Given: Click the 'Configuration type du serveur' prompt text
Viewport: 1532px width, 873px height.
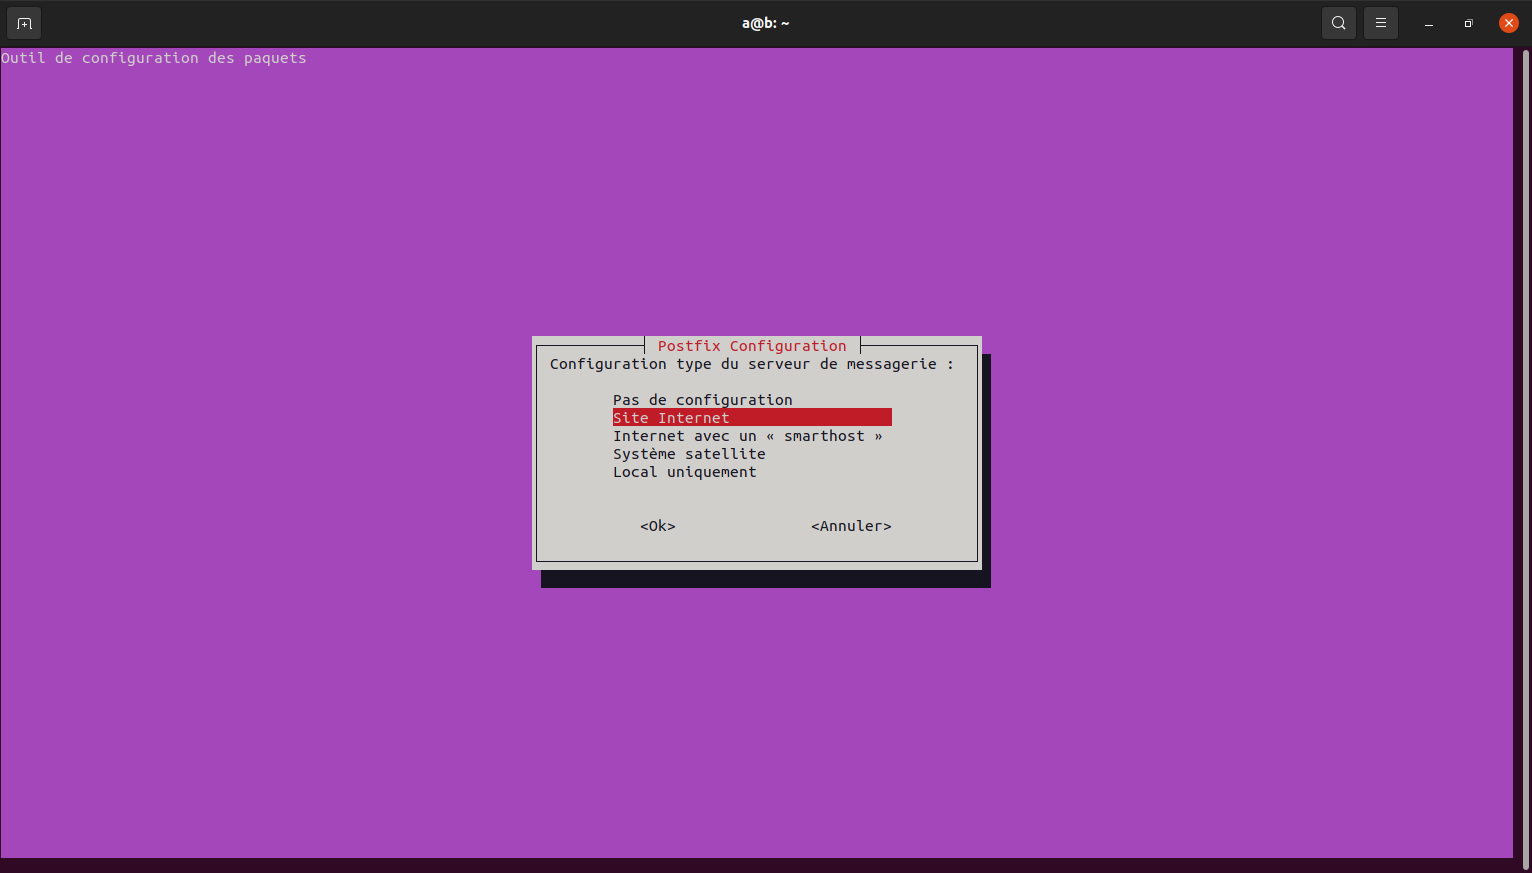Looking at the screenshot, I should 752,364.
